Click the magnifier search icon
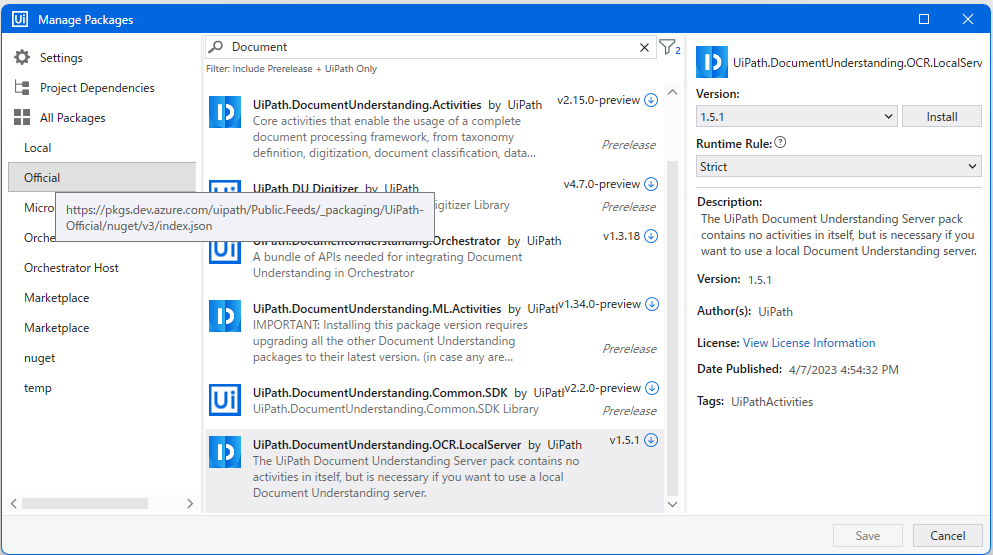The height and width of the screenshot is (555, 993). [216, 47]
